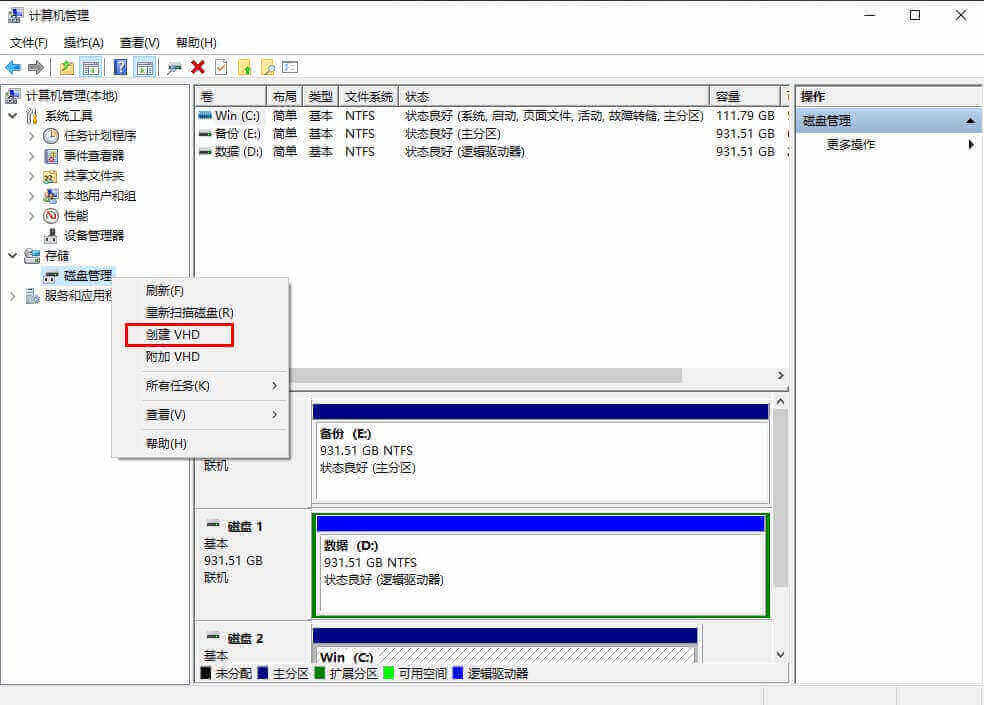
Task: Choose 附加 VHD in context menu
Action: [x=173, y=357]
